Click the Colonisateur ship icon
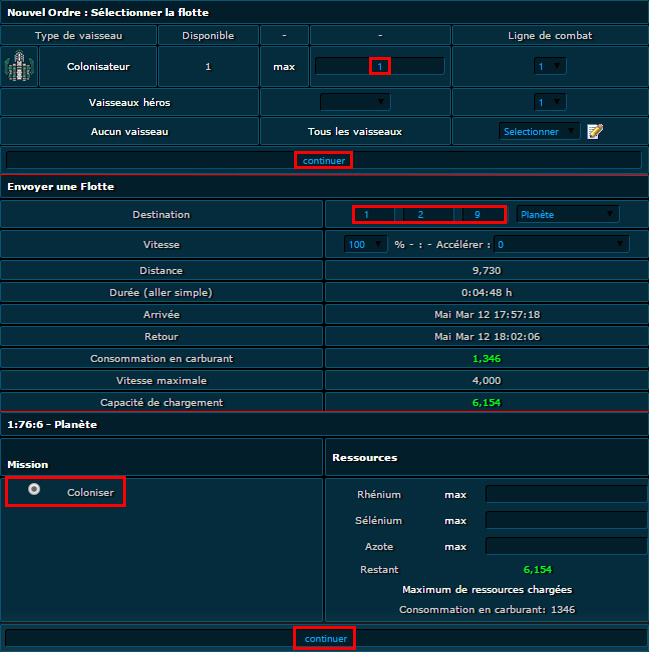 tap(19, 67)
